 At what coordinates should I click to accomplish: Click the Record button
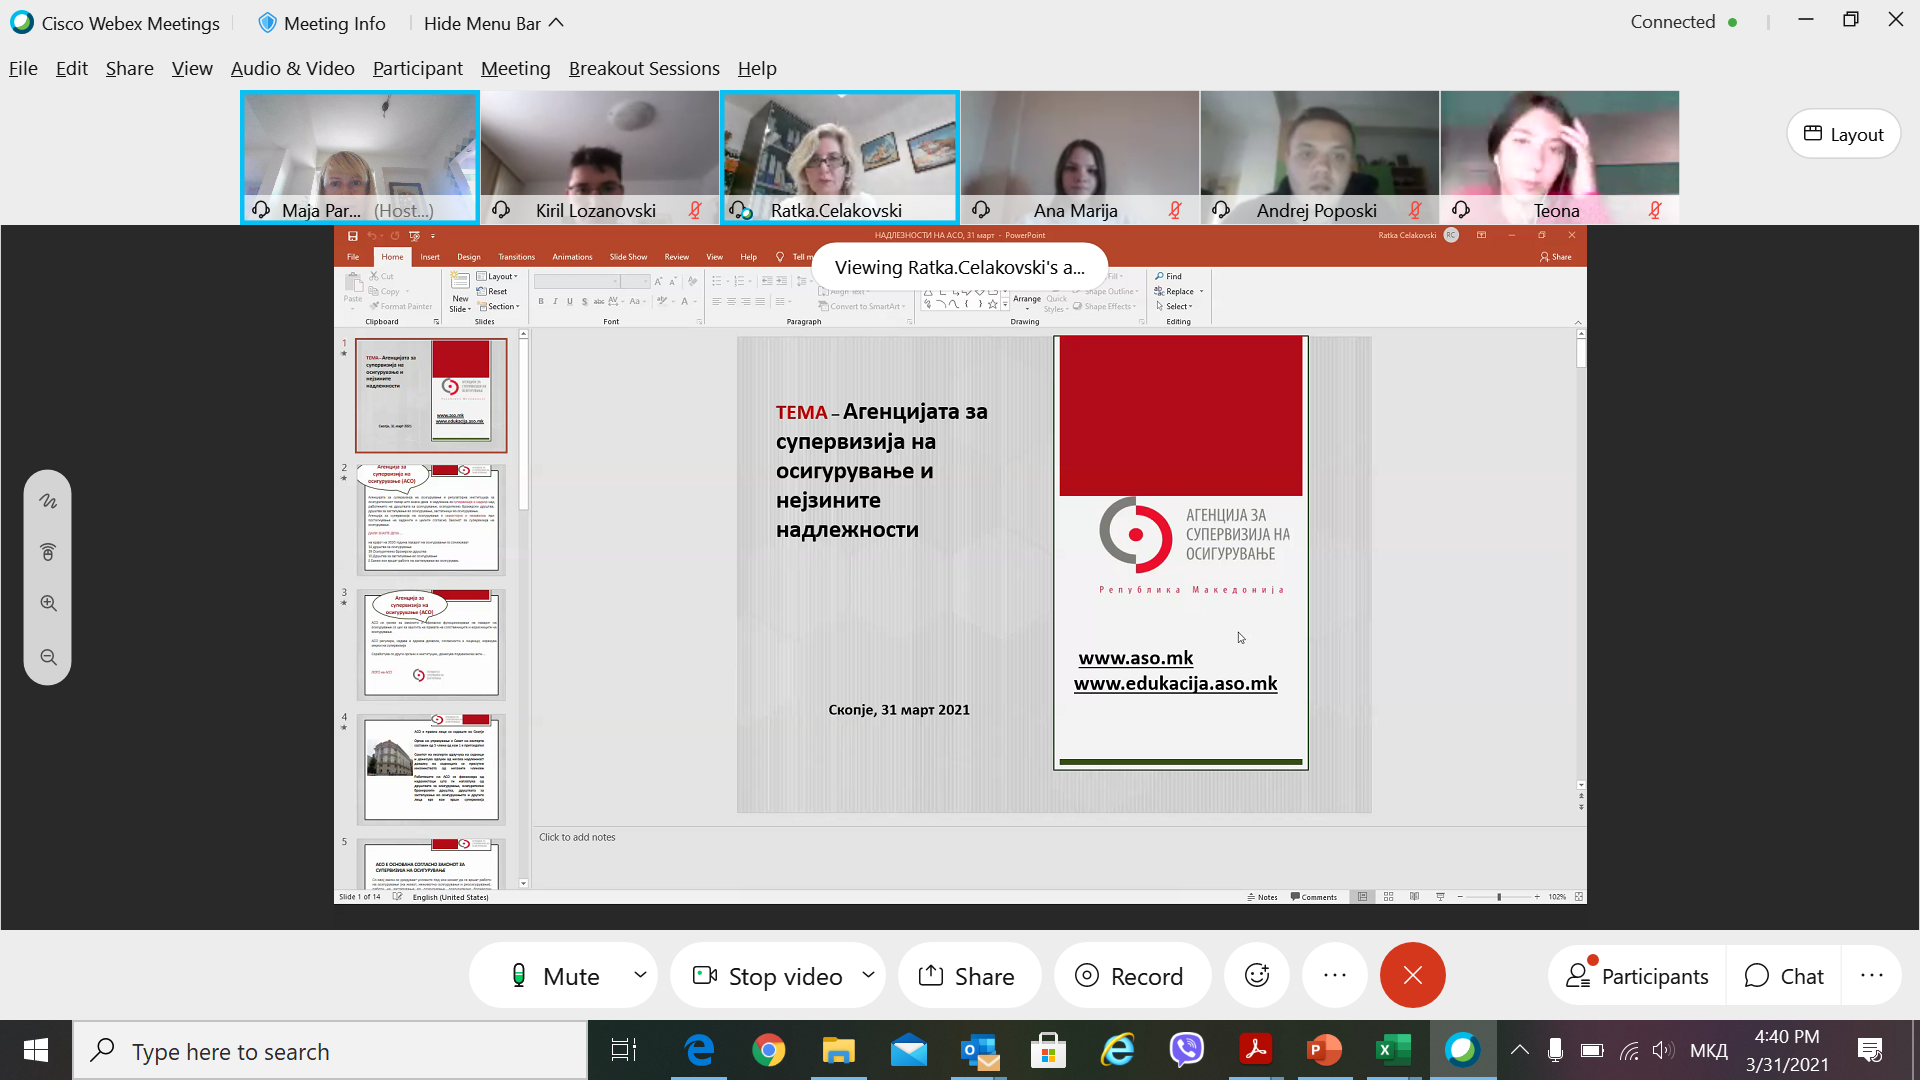point(1131,976)
